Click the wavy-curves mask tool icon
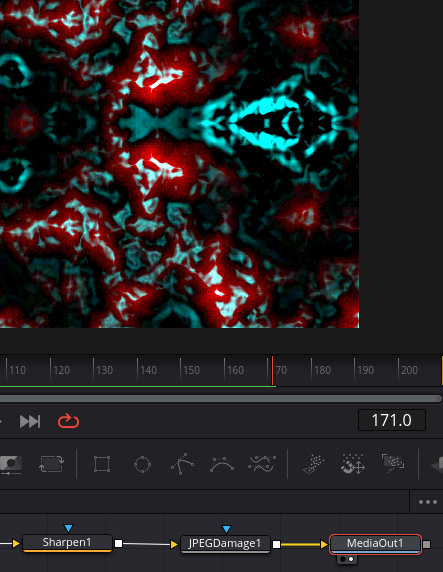The width and height of the screenshot is (443, 572). [262, 464]
